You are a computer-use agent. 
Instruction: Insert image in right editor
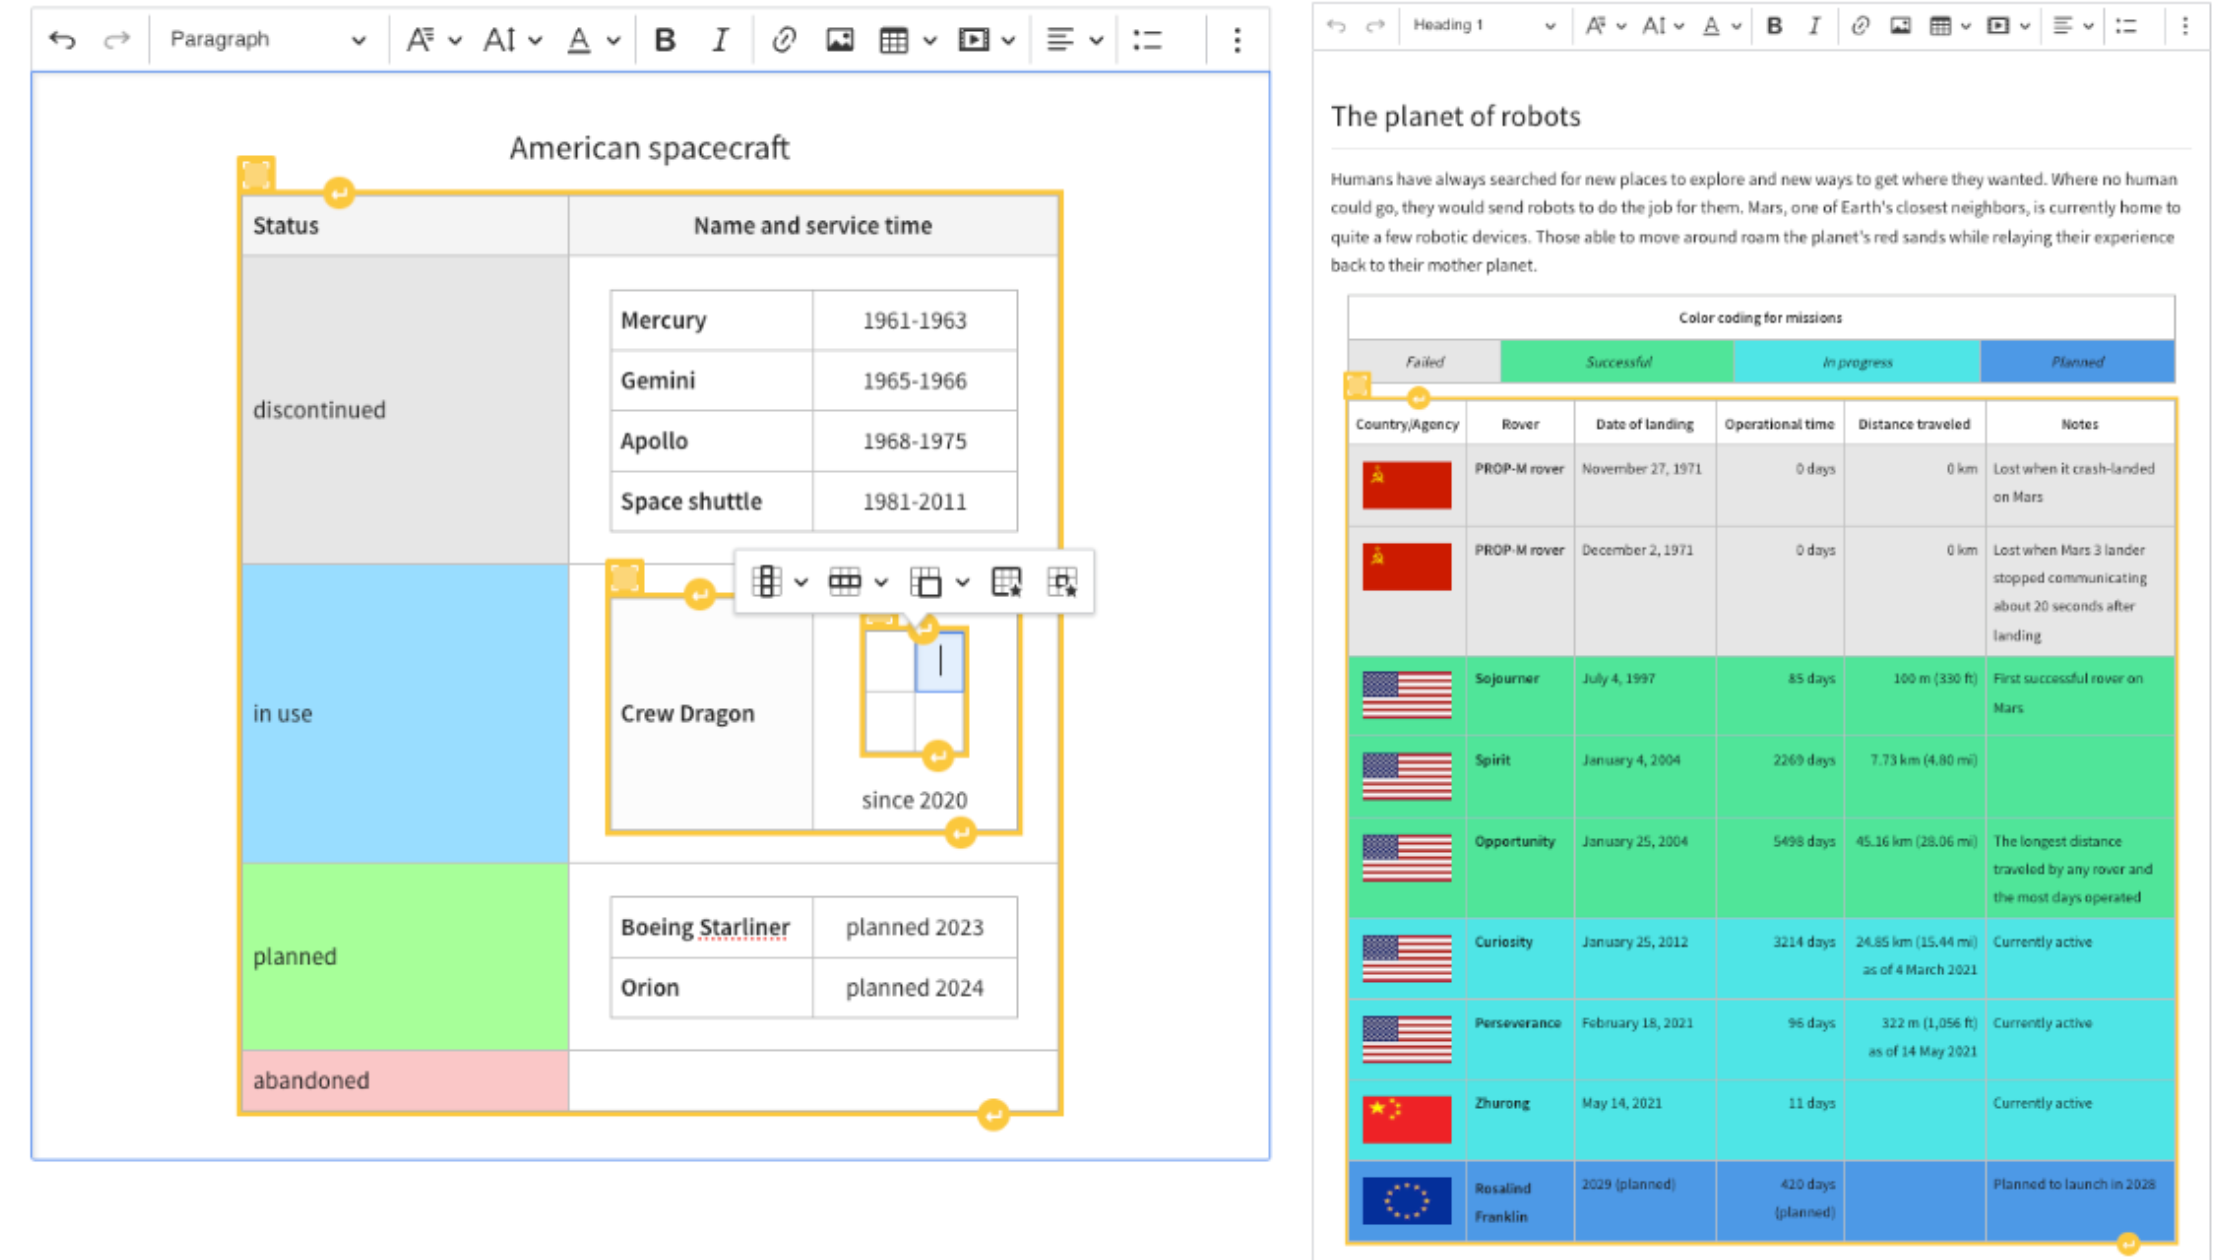[x=1901, y=26]
